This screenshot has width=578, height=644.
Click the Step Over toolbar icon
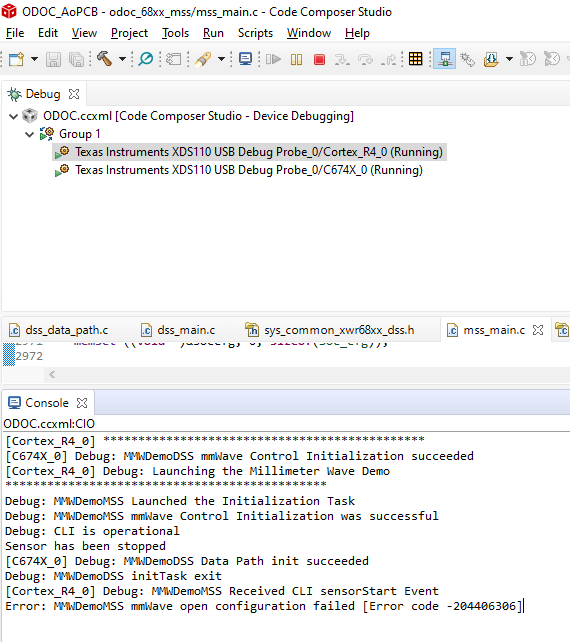point(365,60)
